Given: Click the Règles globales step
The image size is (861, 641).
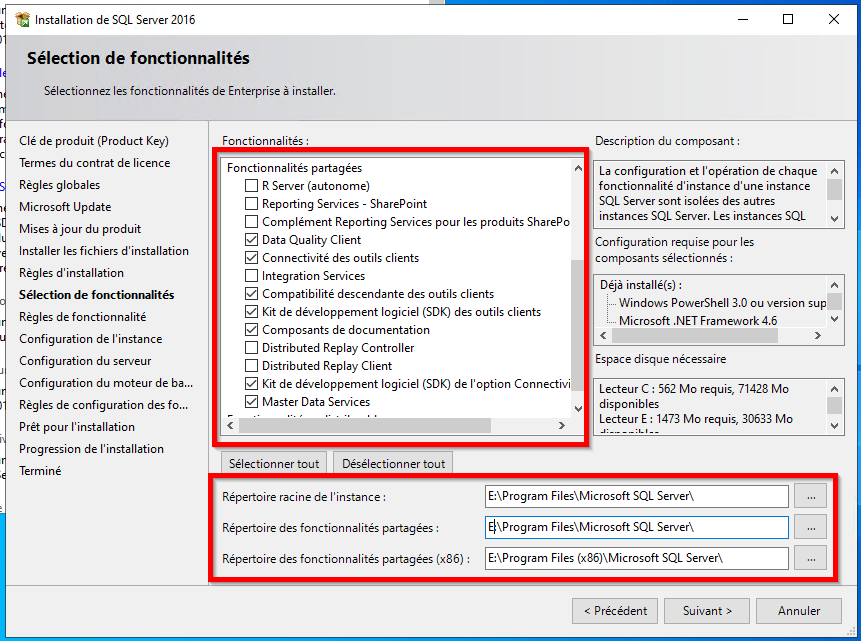Looking at the screenshot, I should (59, 185).
